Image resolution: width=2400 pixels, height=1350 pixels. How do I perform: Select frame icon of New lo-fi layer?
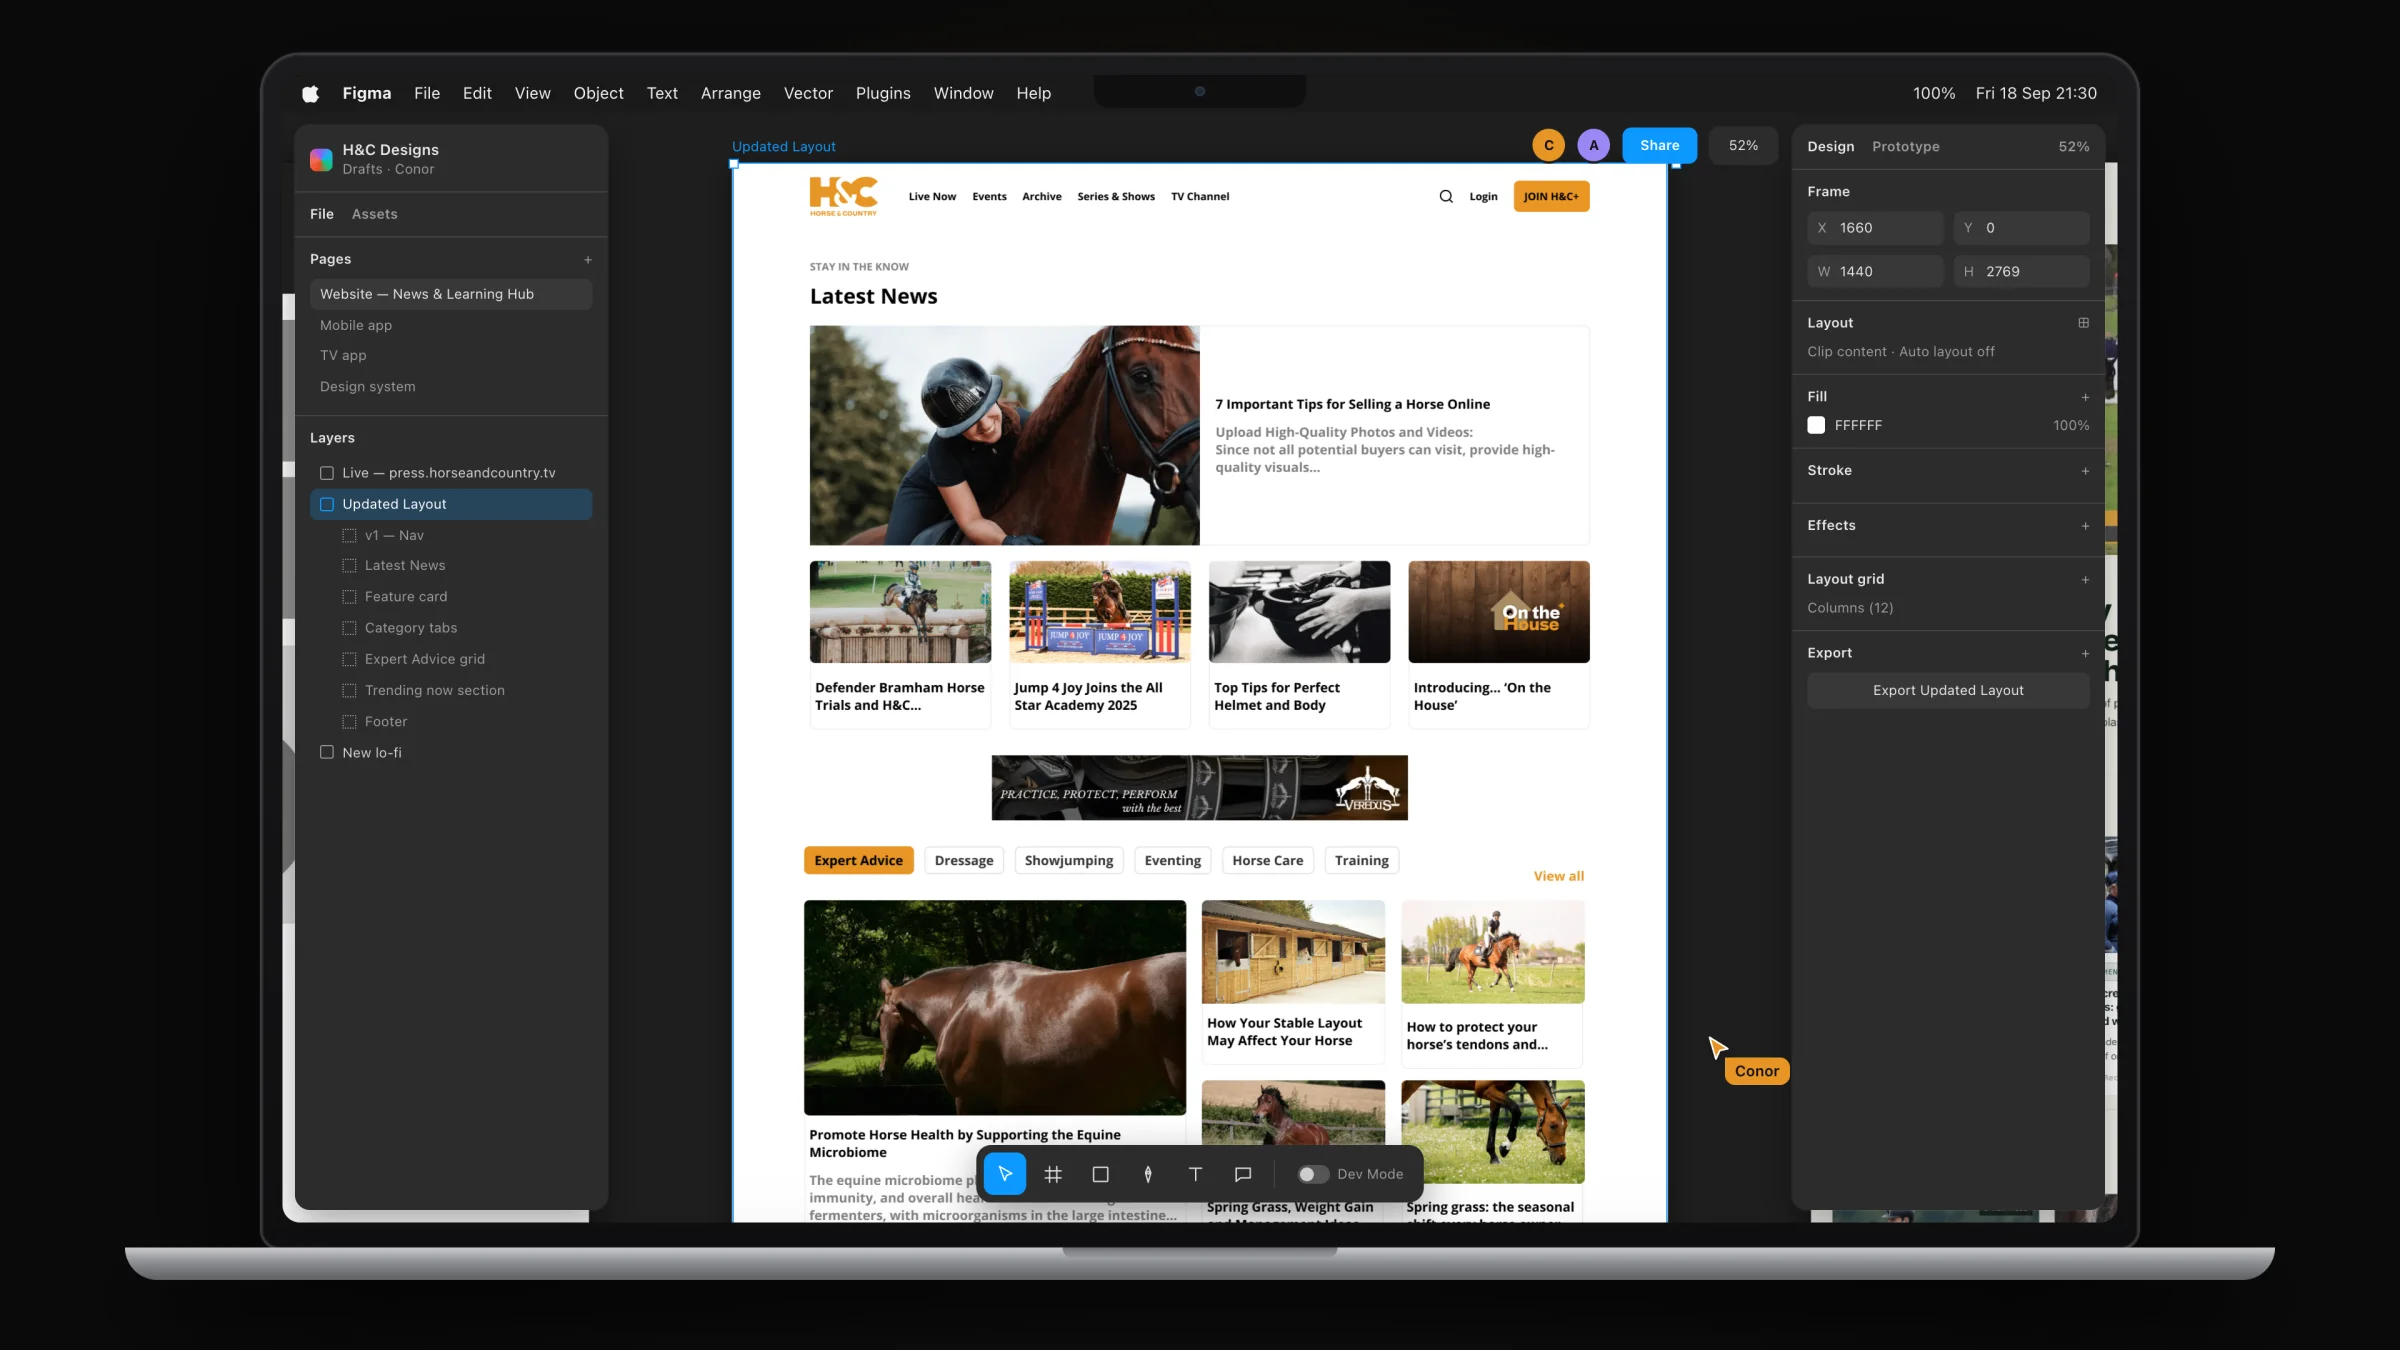(x=327, y=752)
